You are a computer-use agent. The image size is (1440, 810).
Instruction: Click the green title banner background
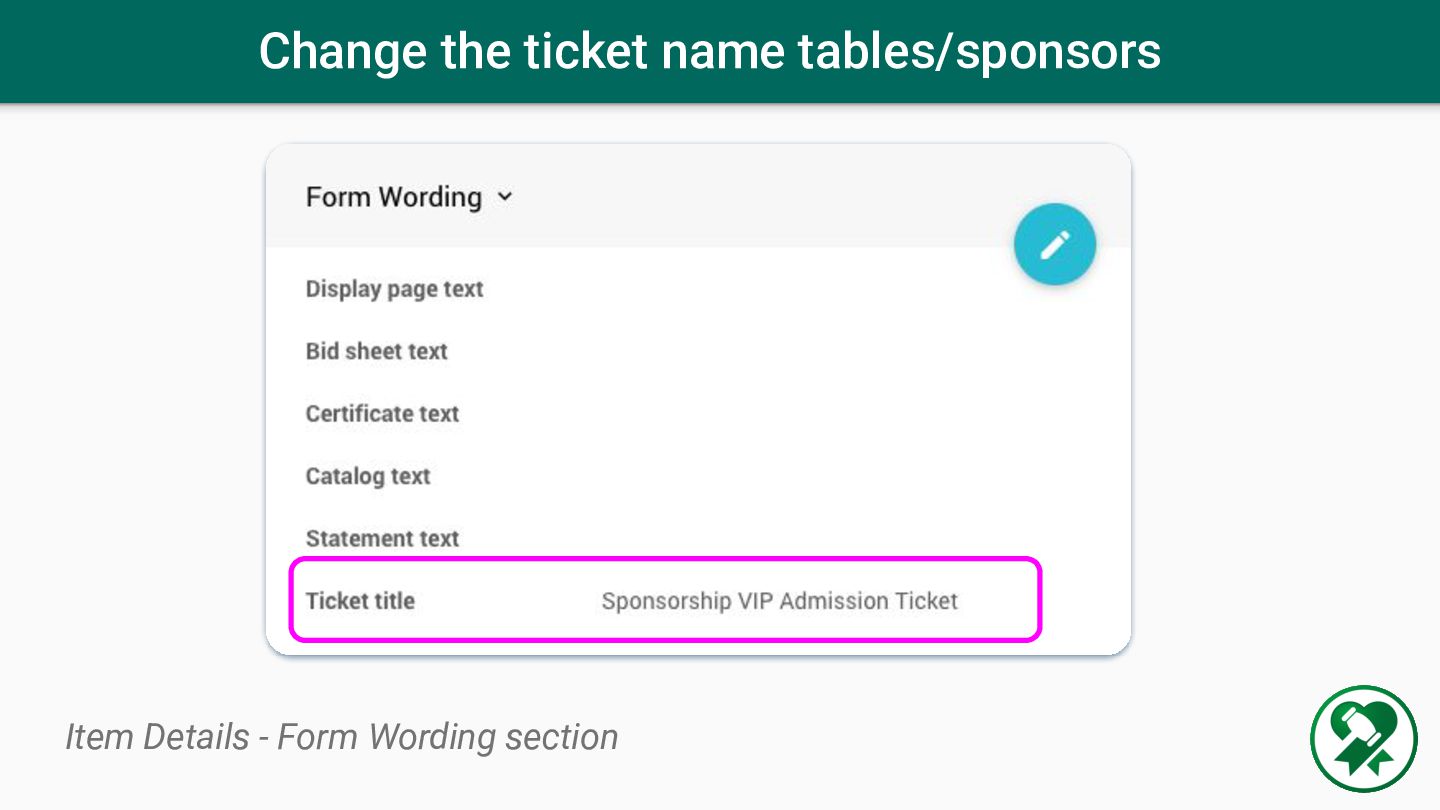point(720,51)
